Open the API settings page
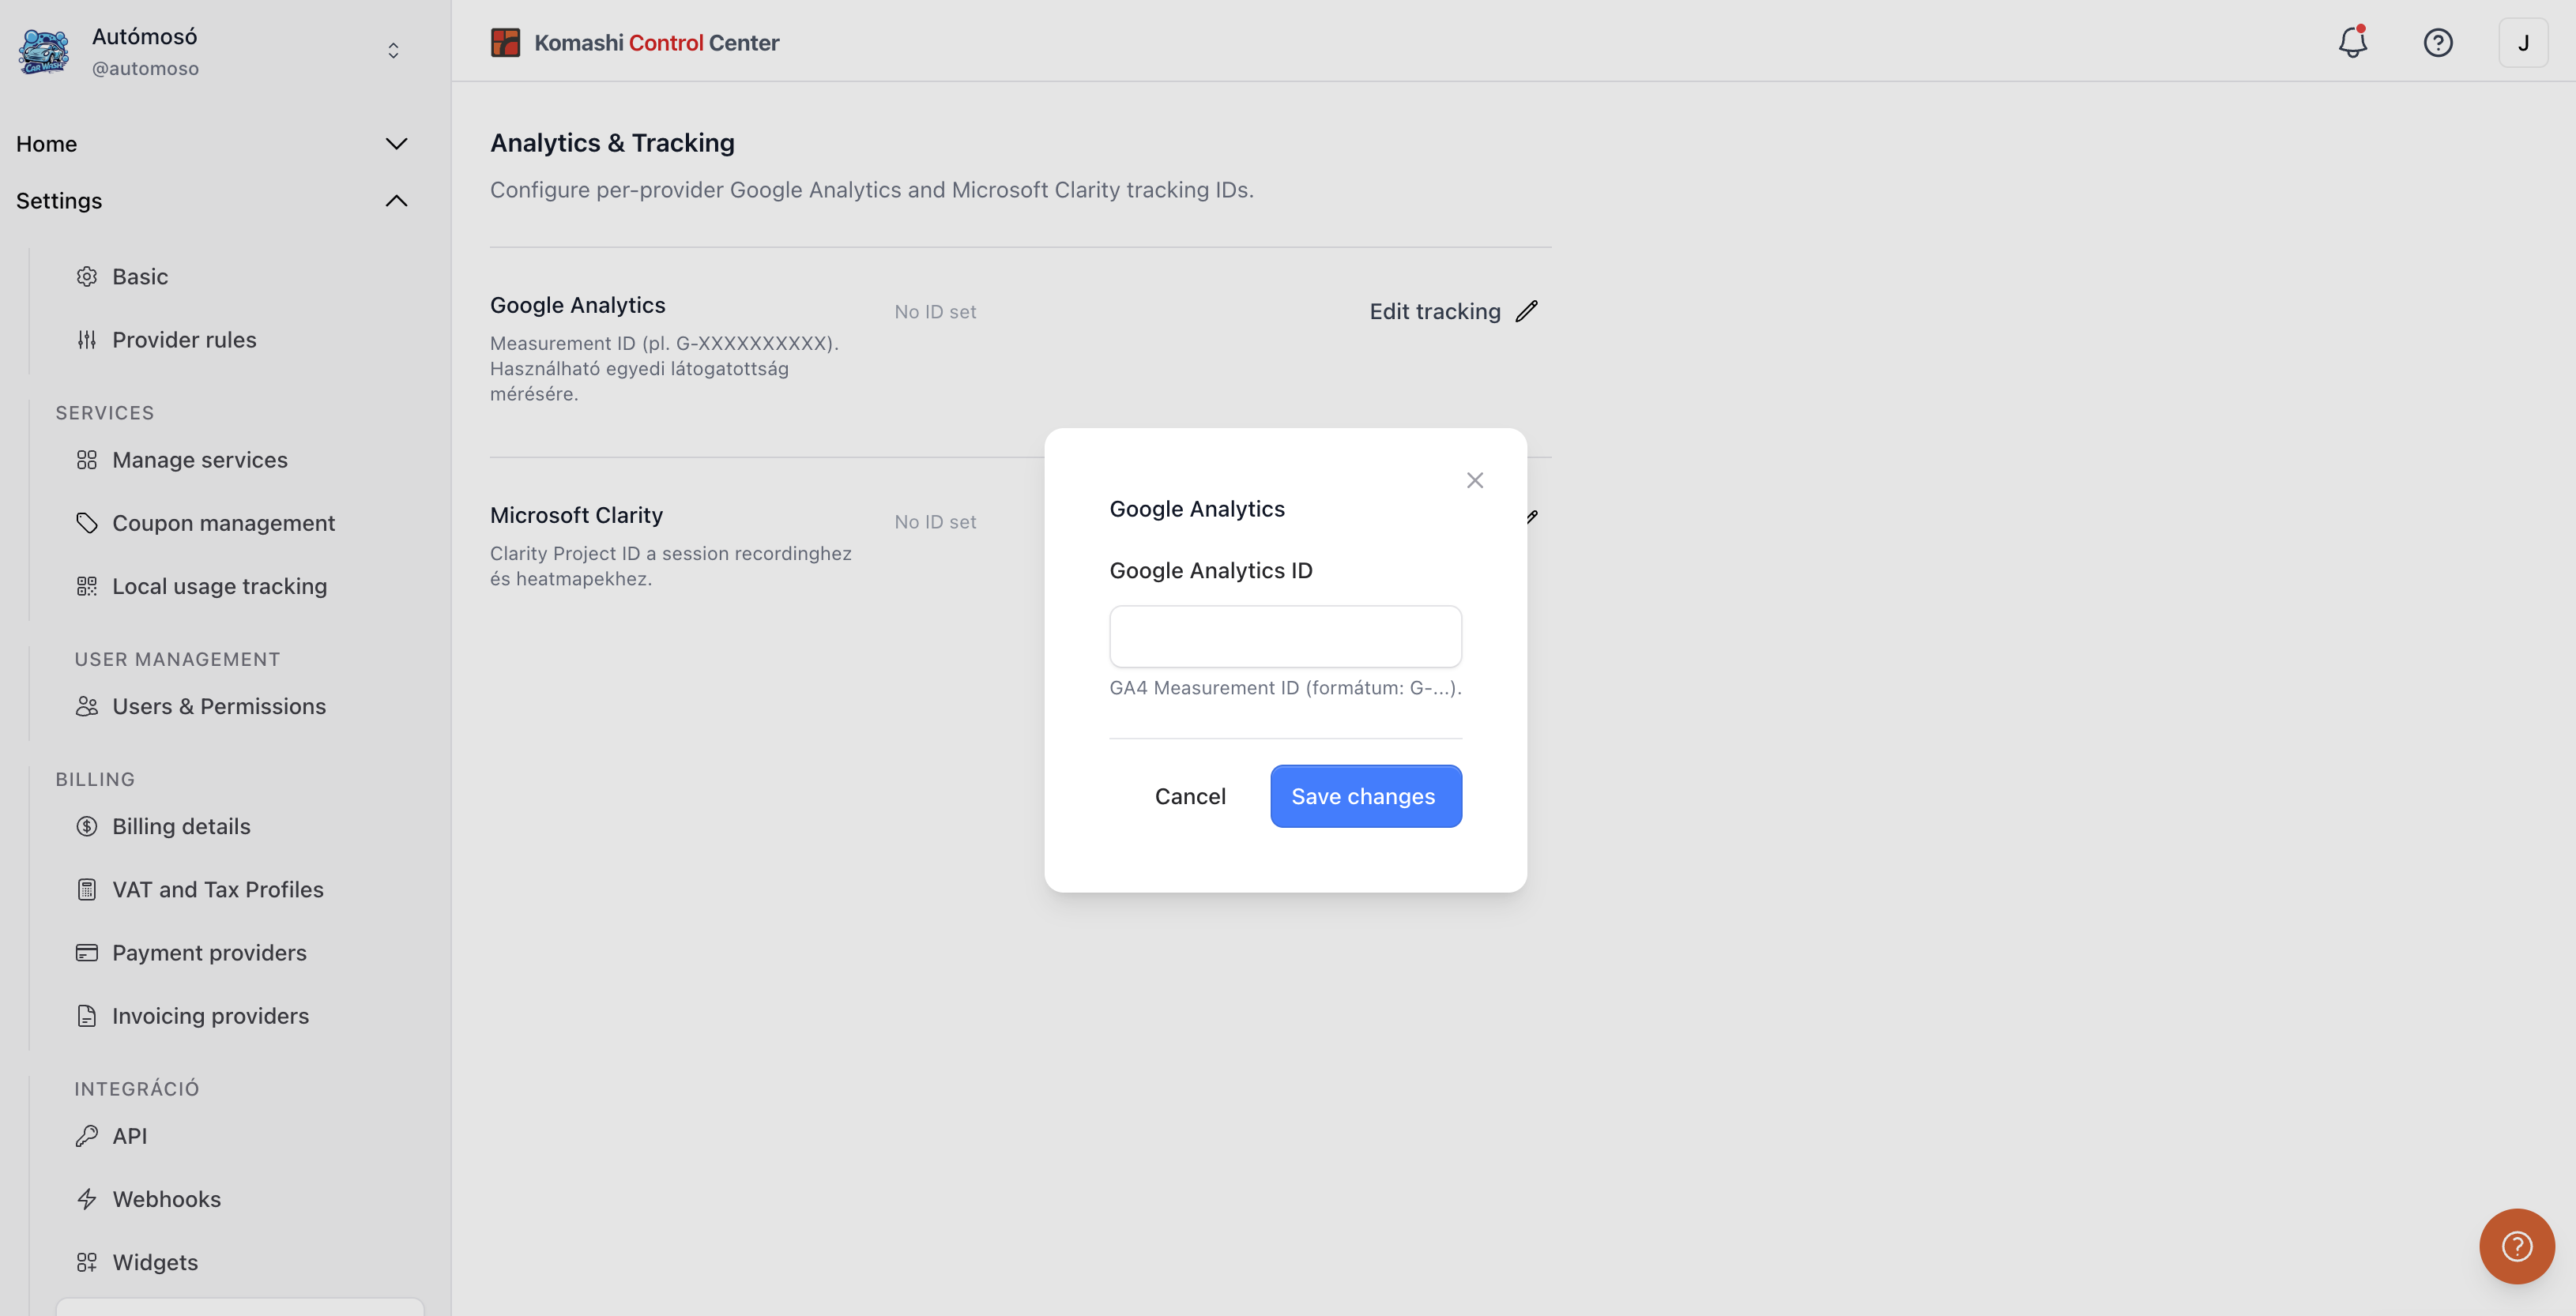 (130, 1136)
